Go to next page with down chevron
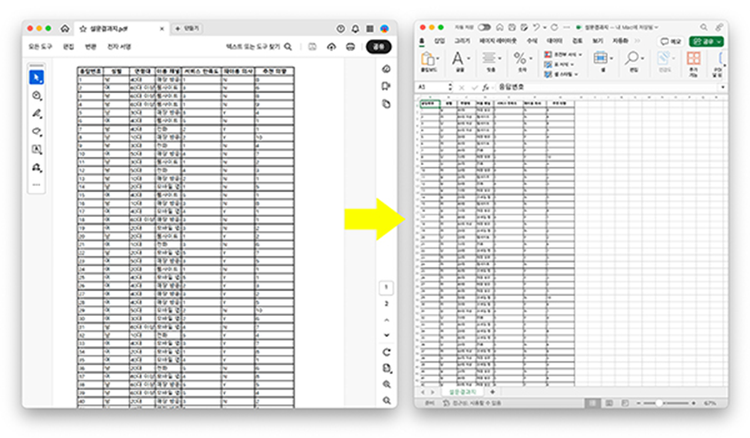 pos(386,335)
